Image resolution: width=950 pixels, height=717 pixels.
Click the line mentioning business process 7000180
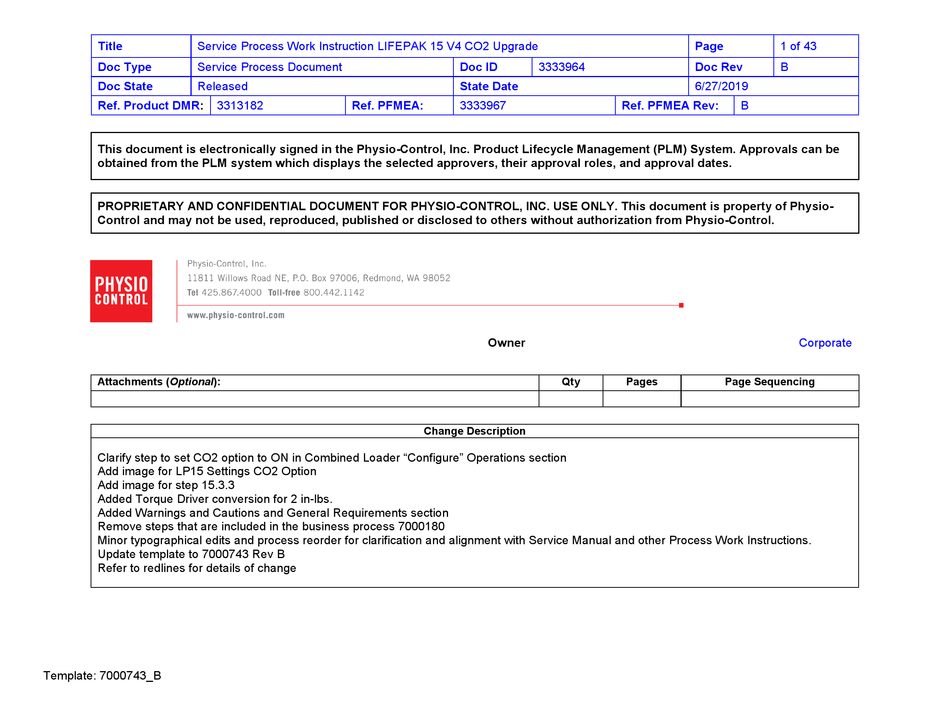[271, 527]
